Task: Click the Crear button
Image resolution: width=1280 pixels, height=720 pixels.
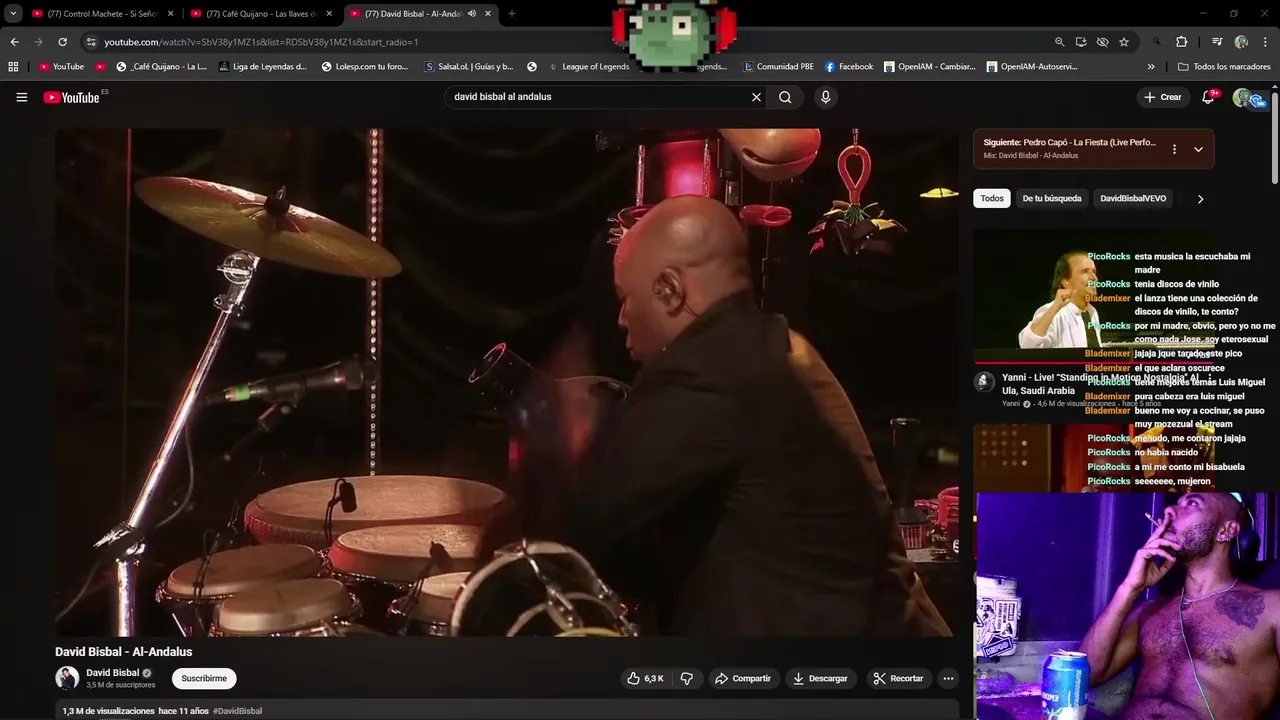Action: (x=1163, y=97)
